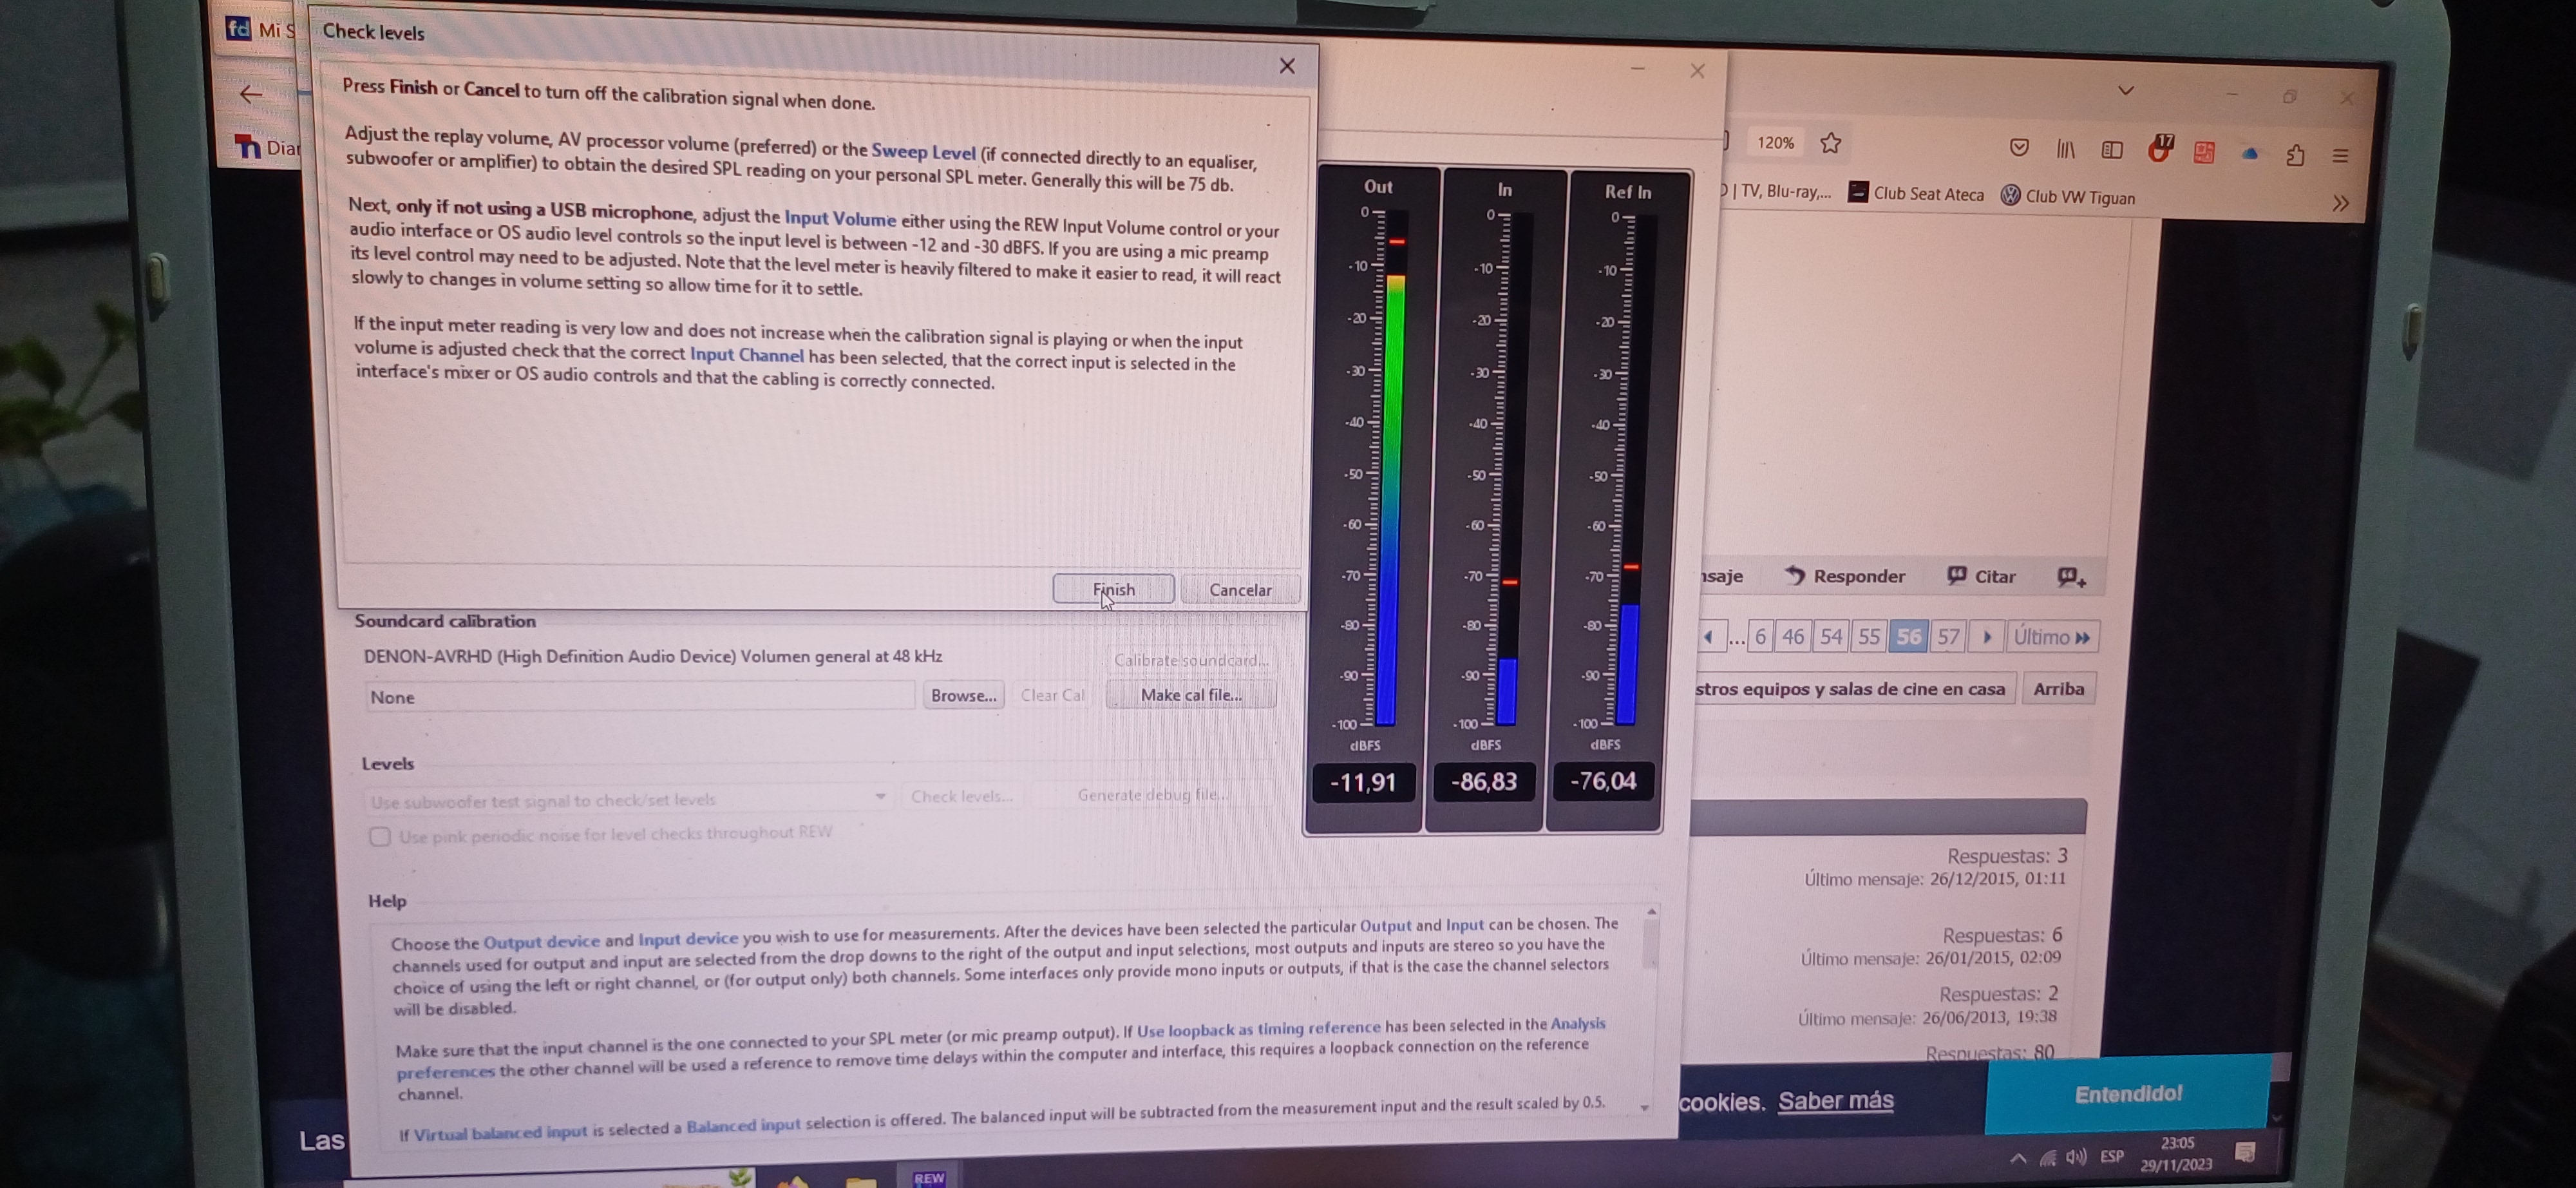Go to forum page 54
Image resolution: width=2576 pixels, height=1188 pixels.
tap(1831, 637)
